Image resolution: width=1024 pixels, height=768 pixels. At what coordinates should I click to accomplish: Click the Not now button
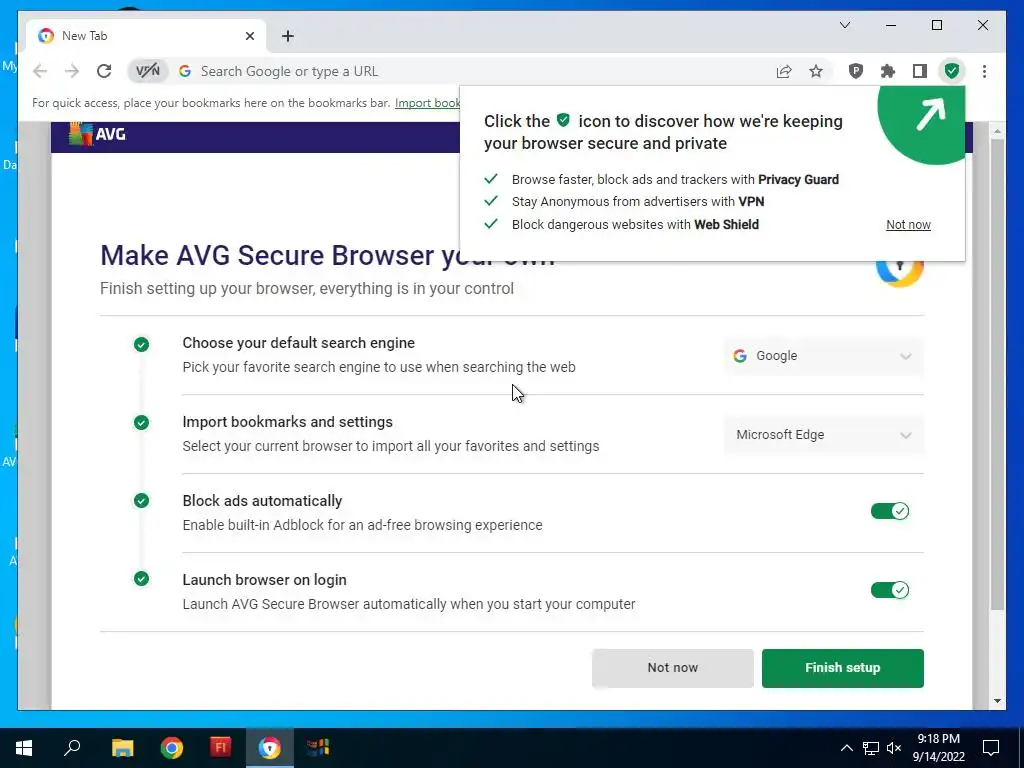coord(673,667)
